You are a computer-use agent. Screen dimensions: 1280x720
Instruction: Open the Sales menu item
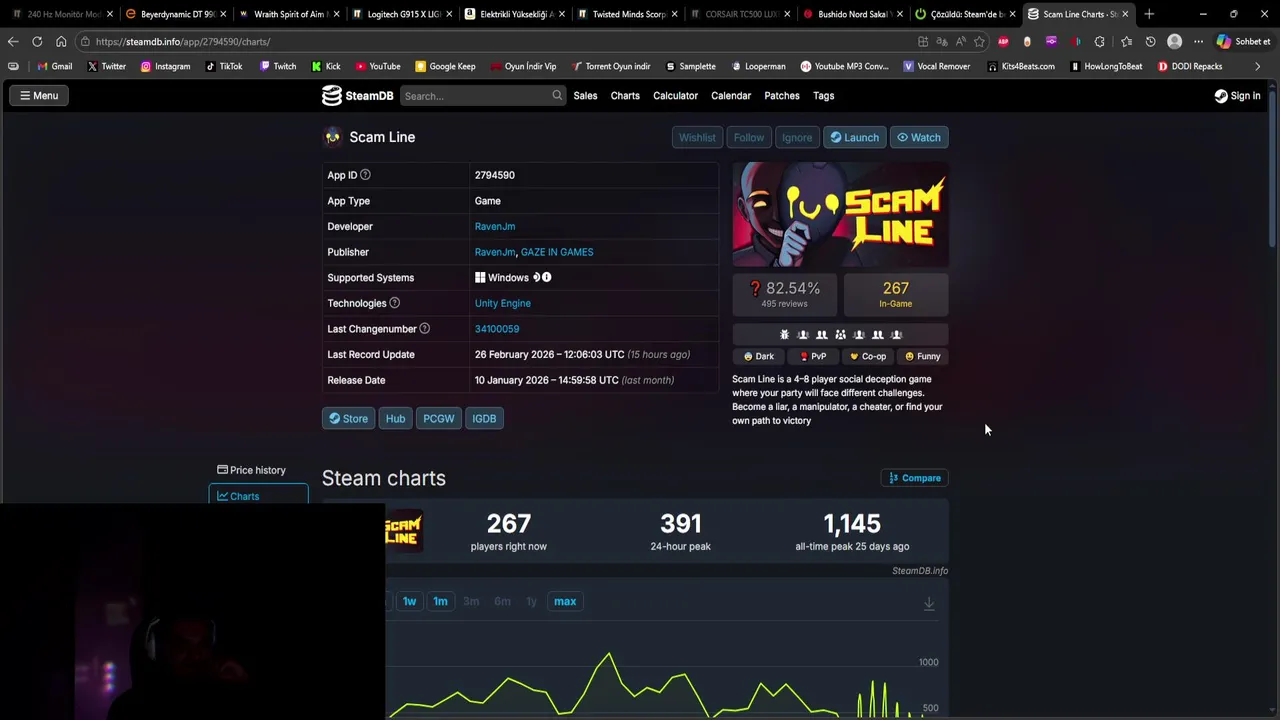(x=585, y=96)
